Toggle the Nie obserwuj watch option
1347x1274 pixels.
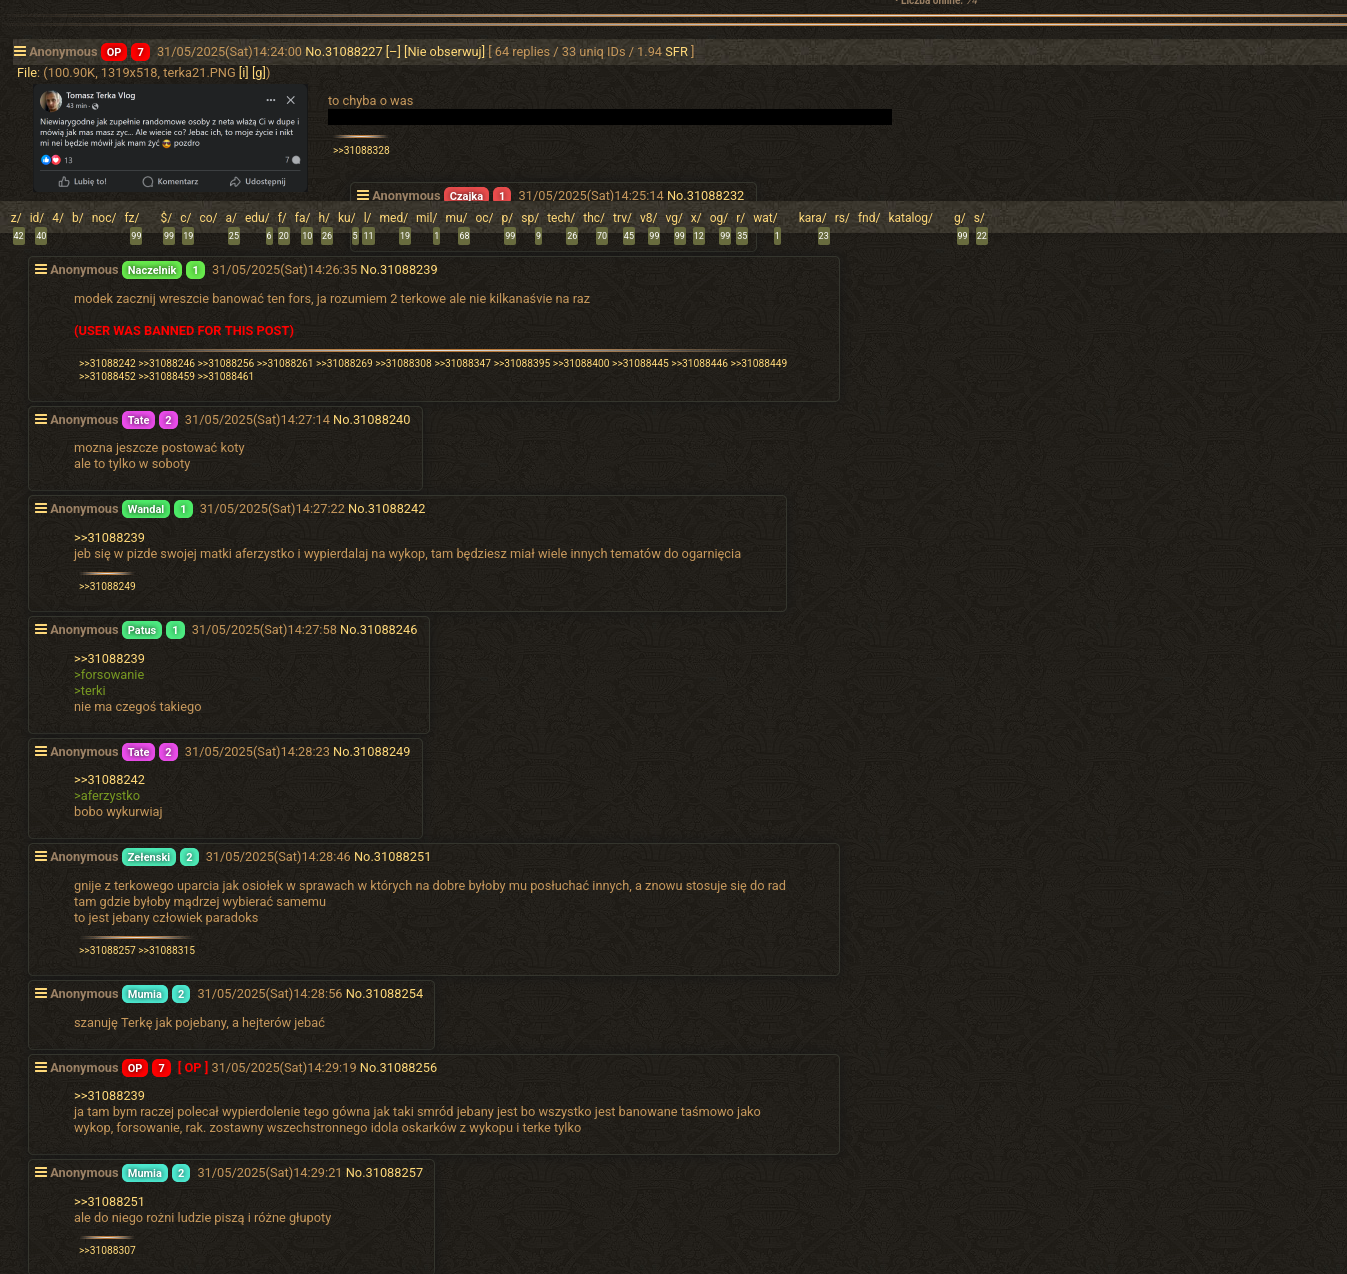pos(445,52)
